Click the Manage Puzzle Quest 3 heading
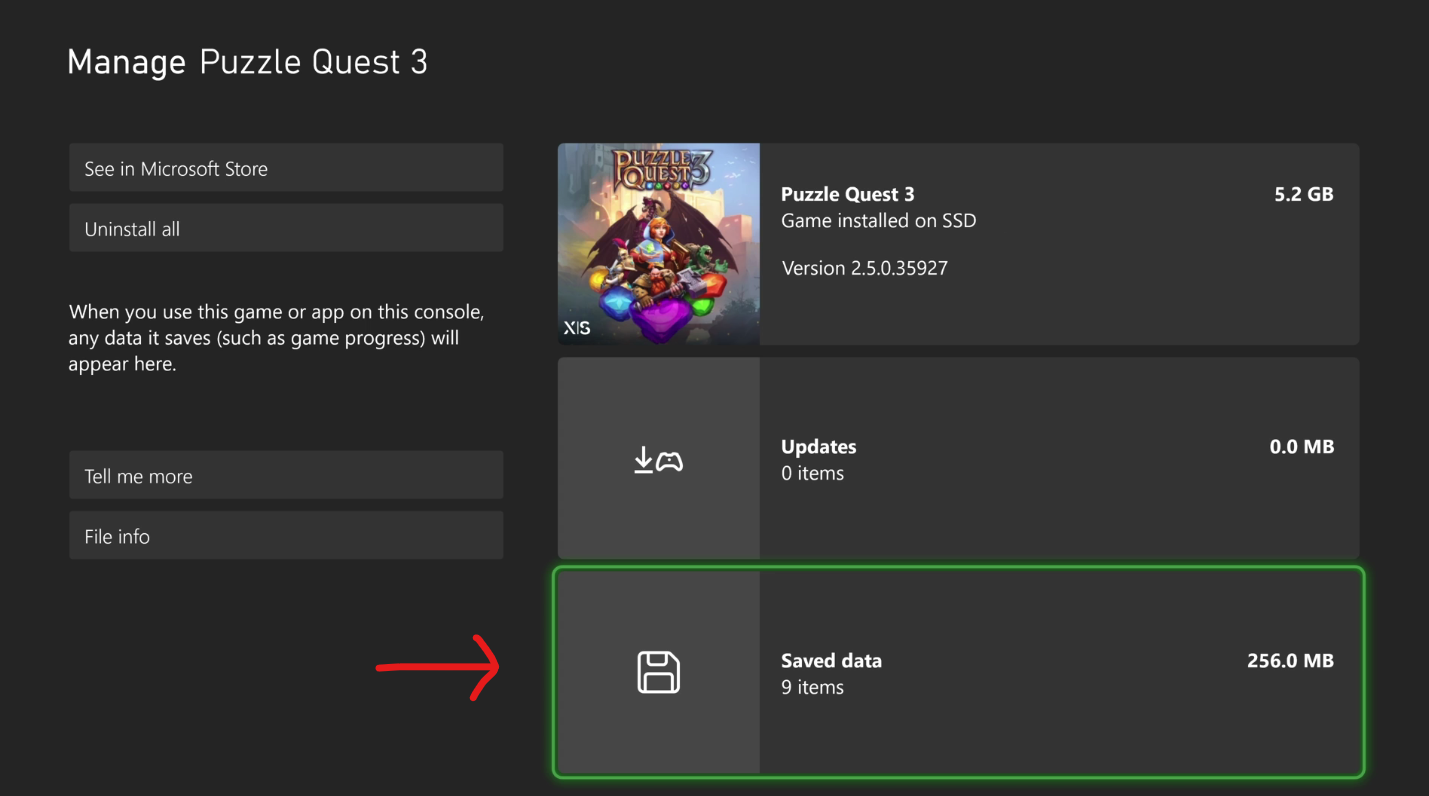This screenshot has width=1429, height=796. pos(247,61)
